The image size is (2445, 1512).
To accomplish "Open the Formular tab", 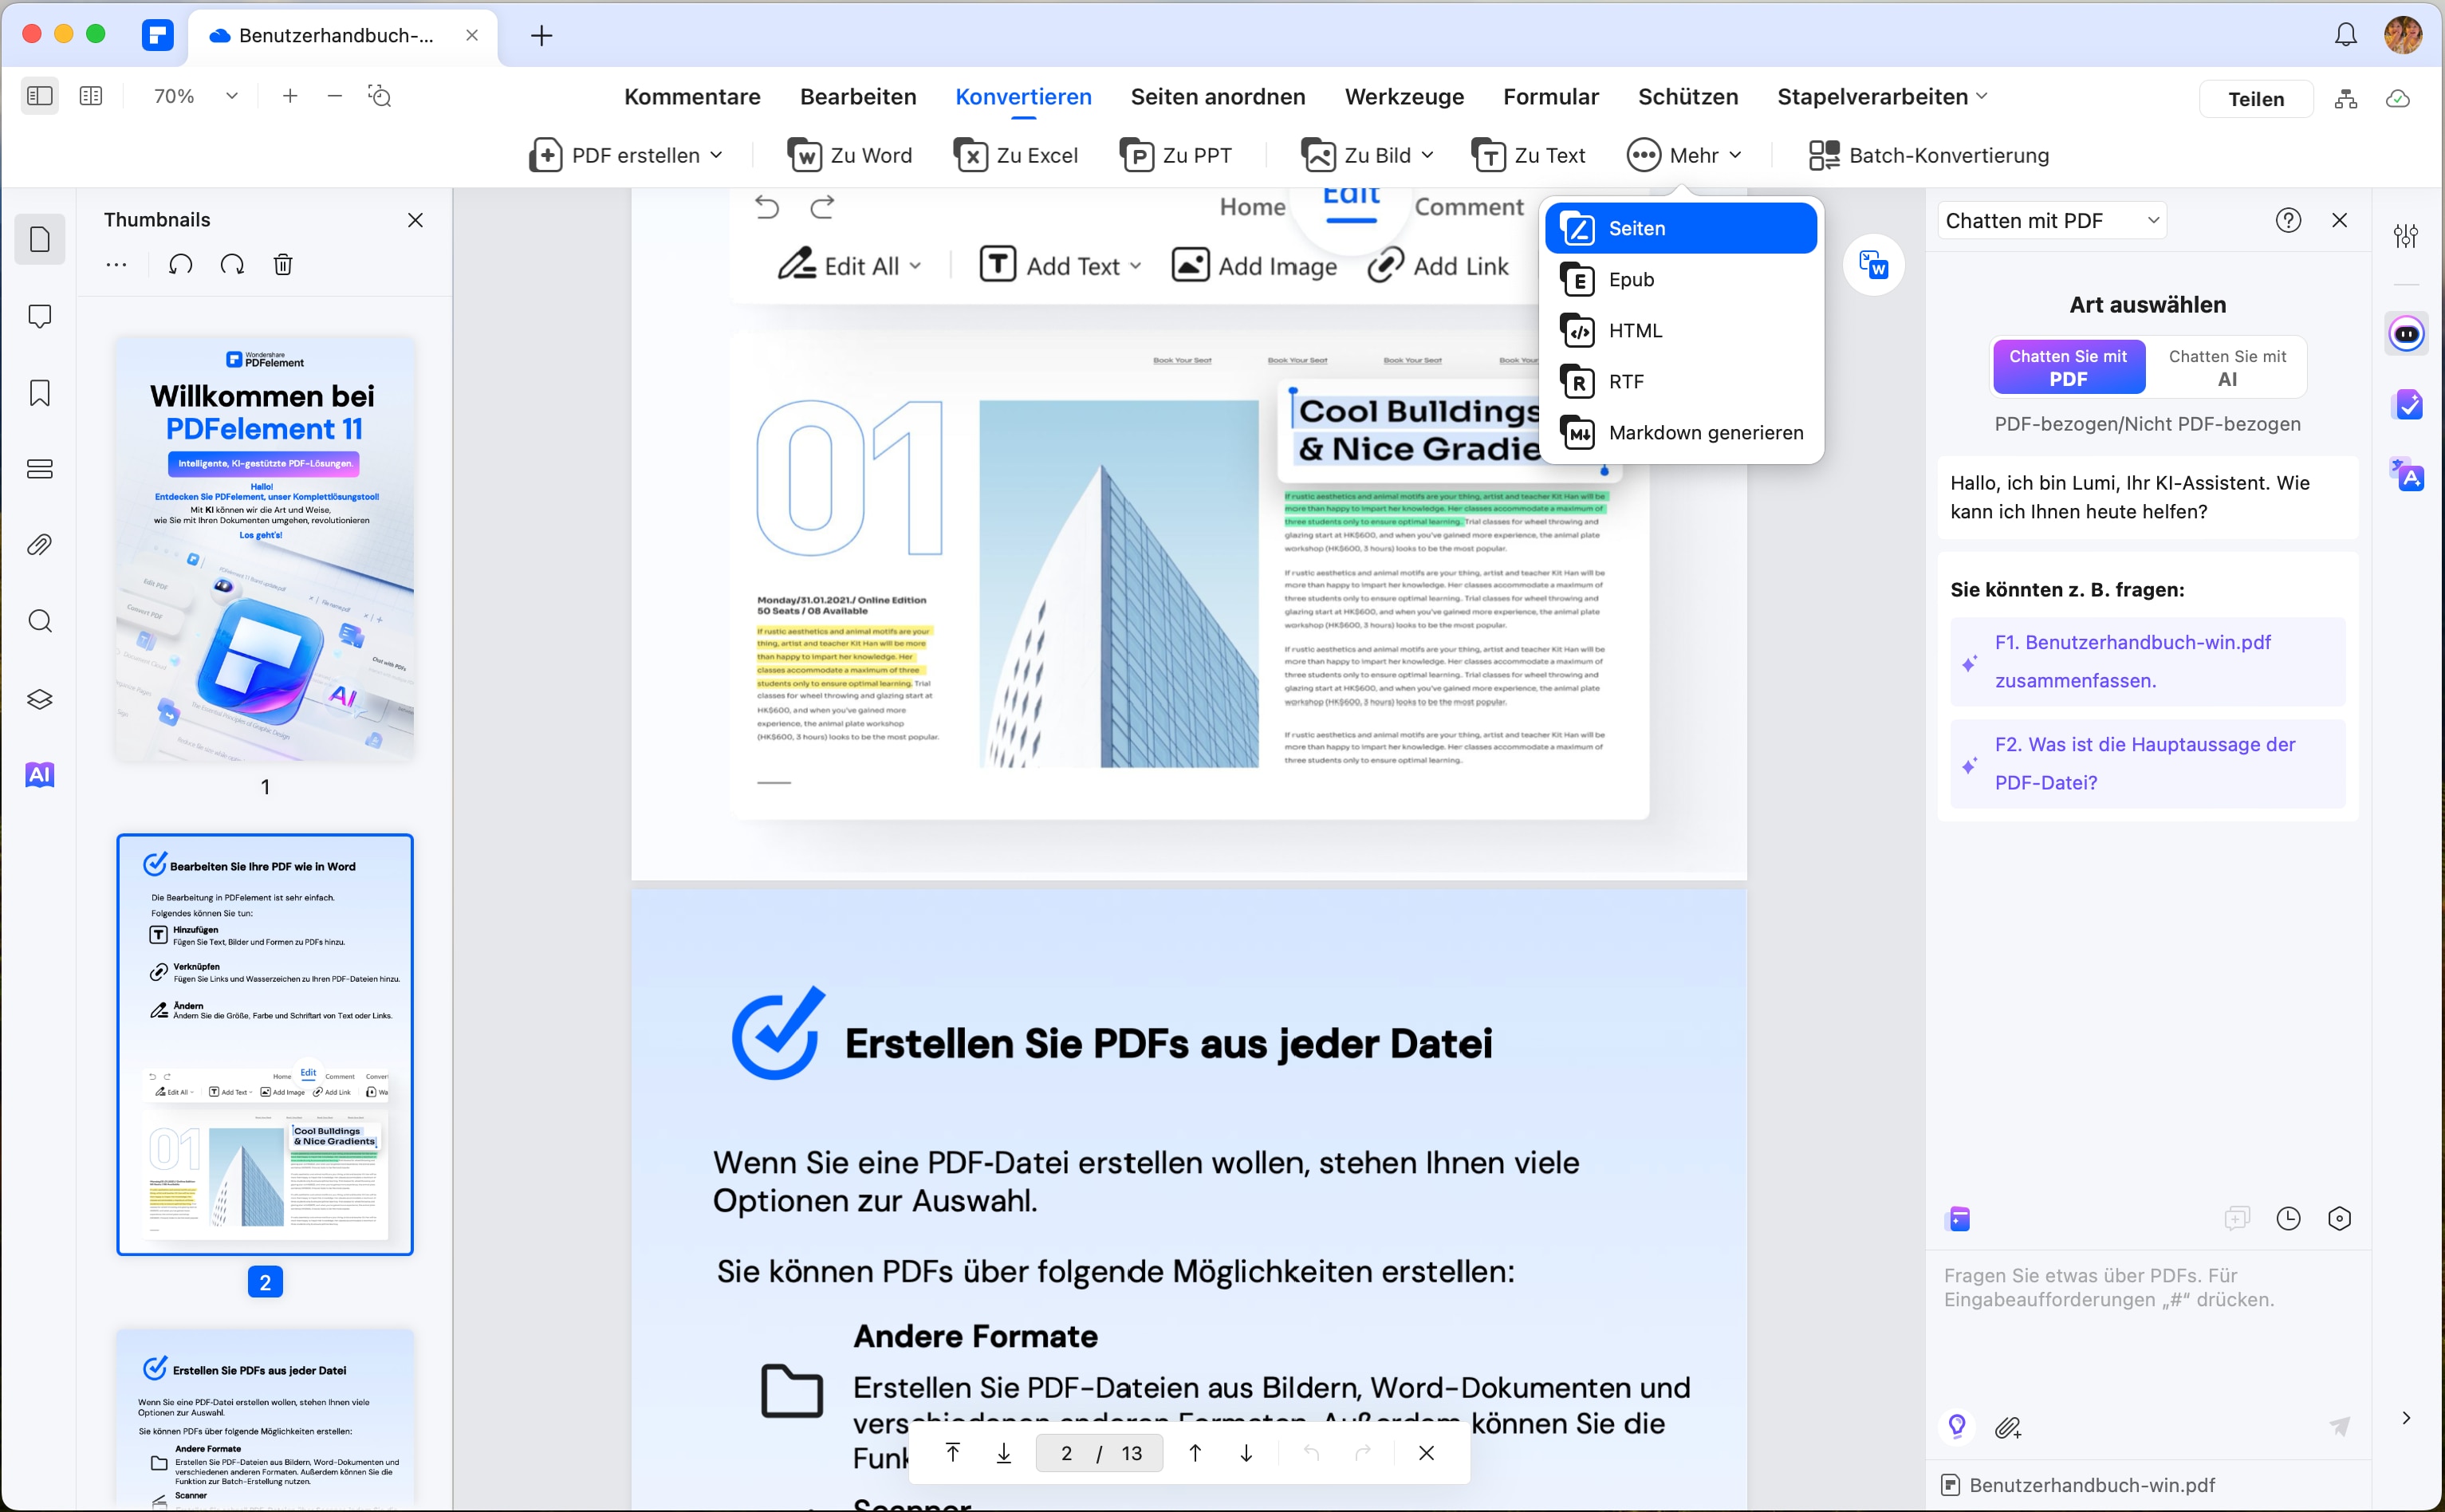I will point(1551,97).
